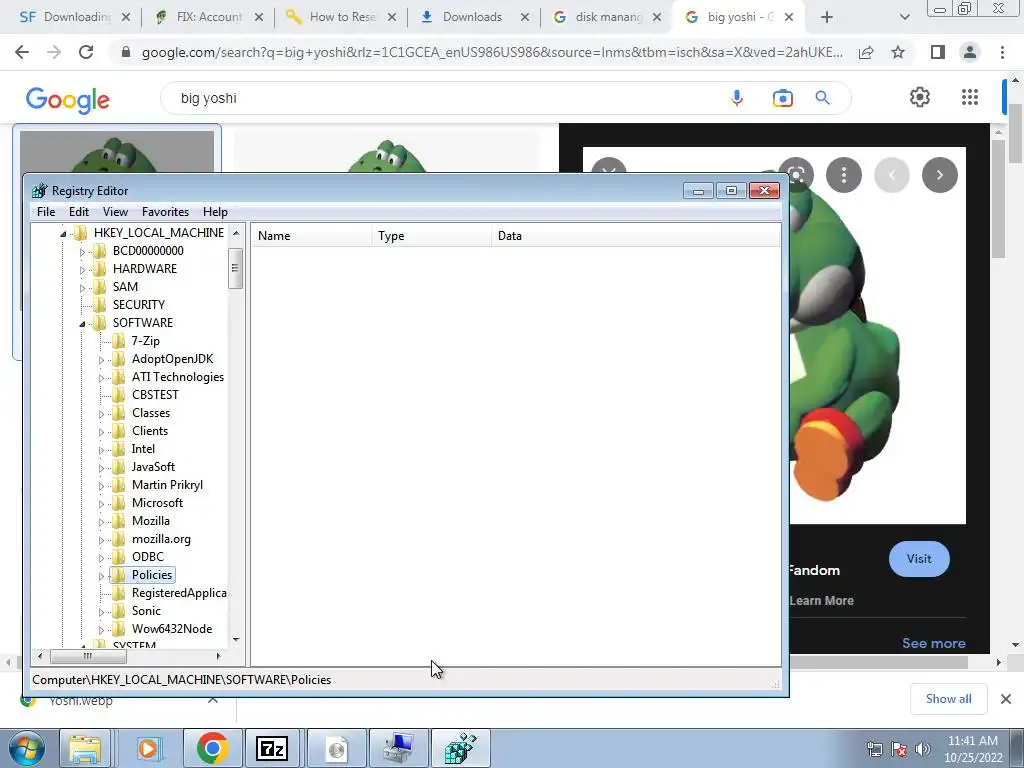The width and height of the screenshot is (1024, 768).
Task: Switch to the Downloads tab in Chrome
Action: point(473,17)
